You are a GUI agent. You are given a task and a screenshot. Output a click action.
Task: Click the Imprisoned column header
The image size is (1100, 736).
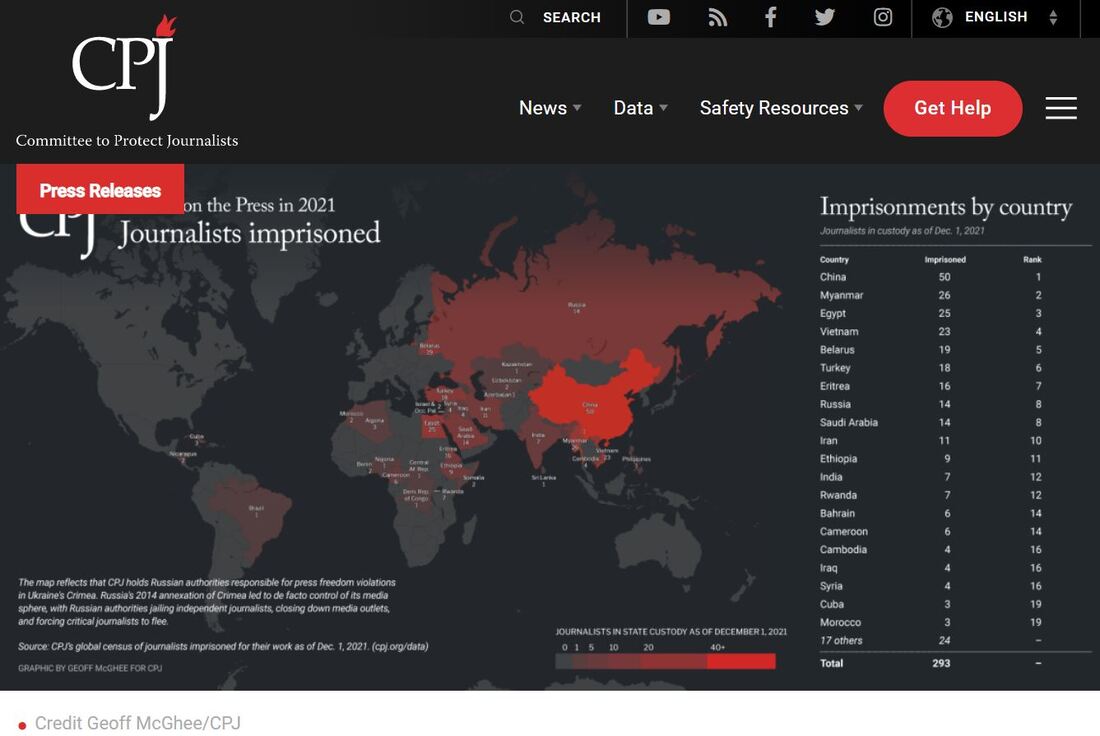pyautogui.click(x=945, y=260)
